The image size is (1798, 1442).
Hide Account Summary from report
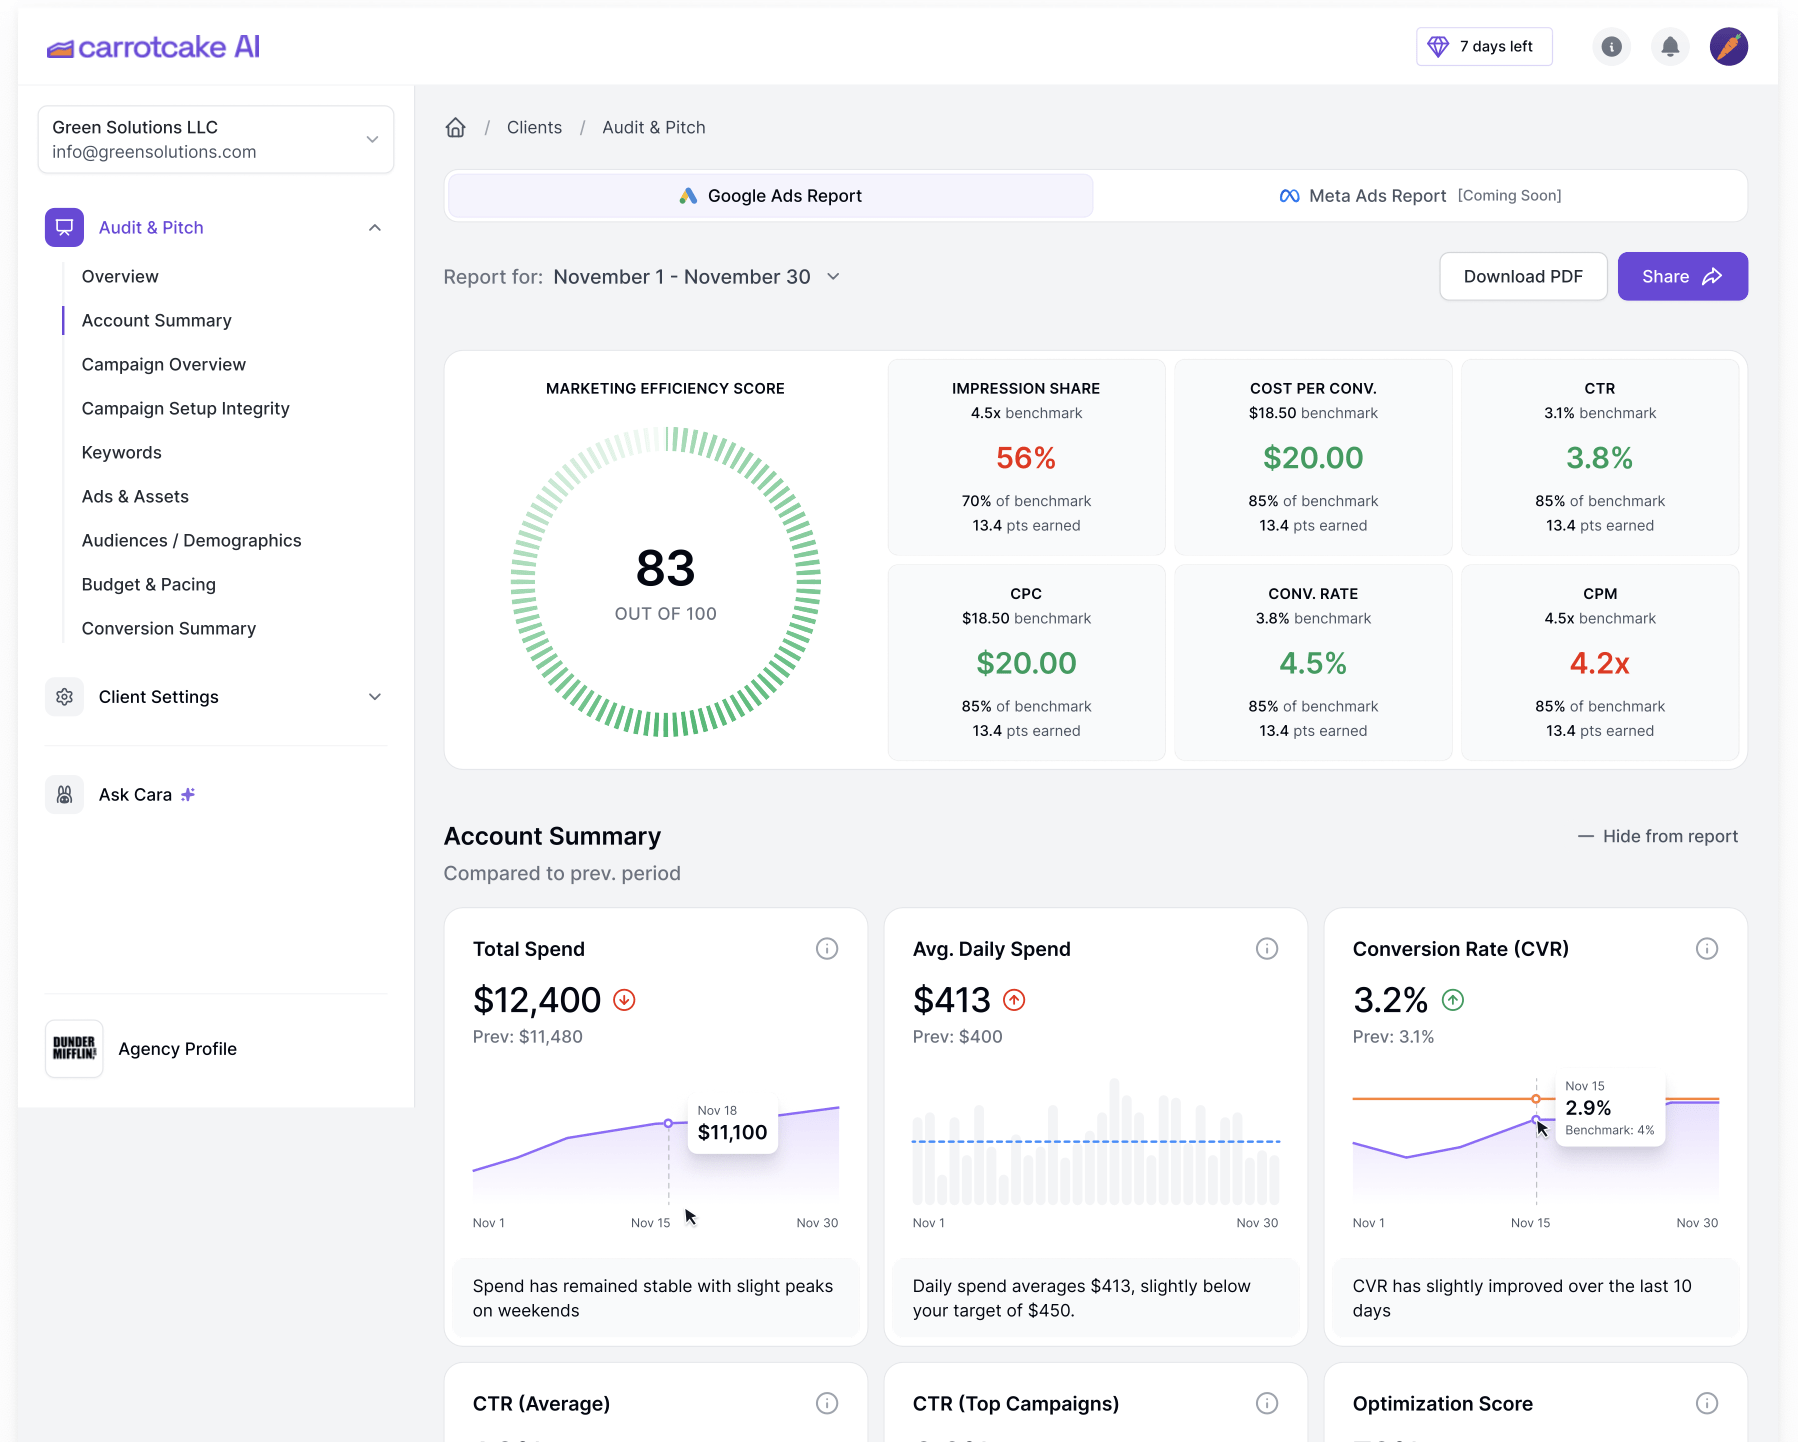tap(1658, 836)
